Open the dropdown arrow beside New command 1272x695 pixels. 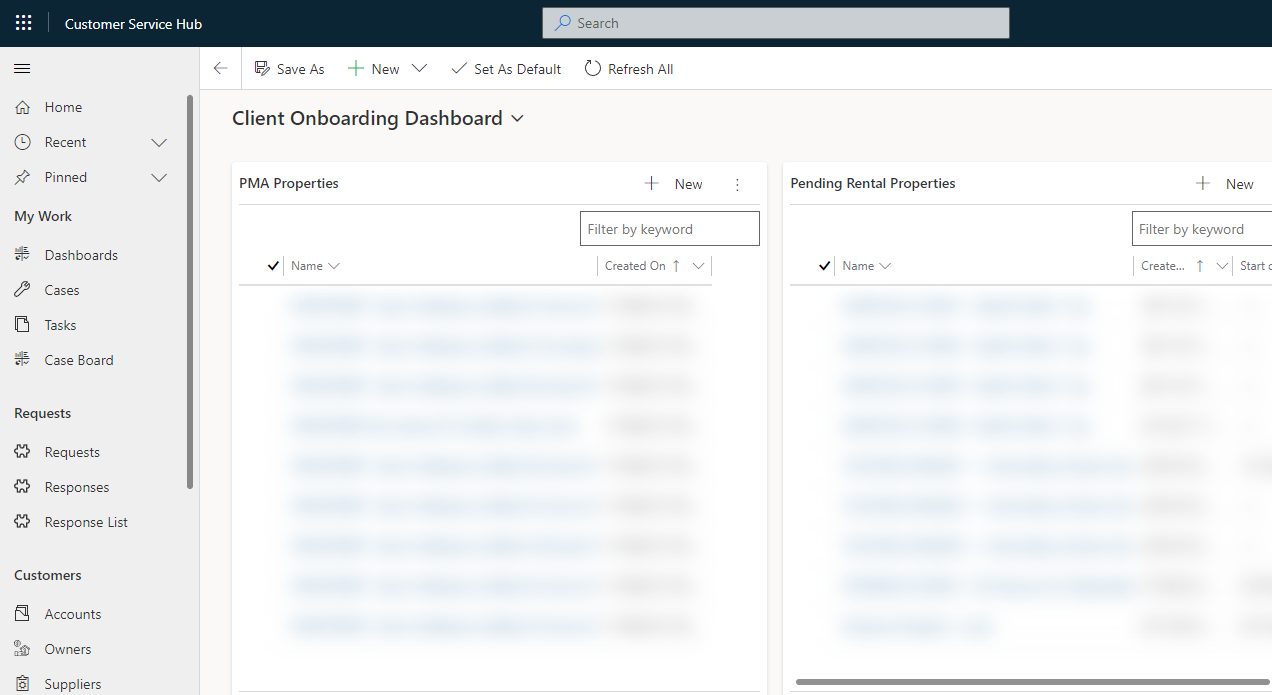[x=420, y=69]
